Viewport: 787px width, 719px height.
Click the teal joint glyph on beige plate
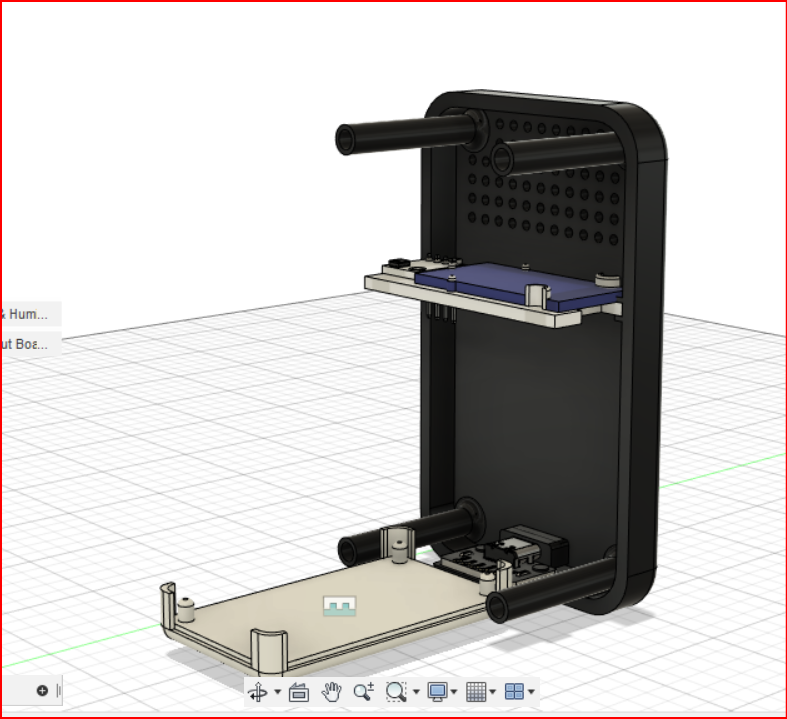[340, 606]
